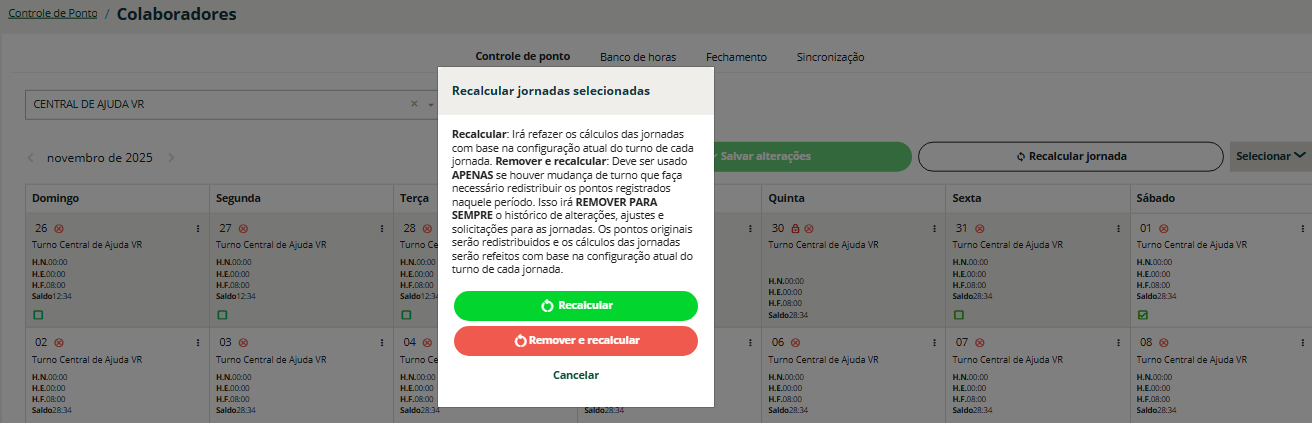Expand the Selecionar dropdown

pos(1270,156)
